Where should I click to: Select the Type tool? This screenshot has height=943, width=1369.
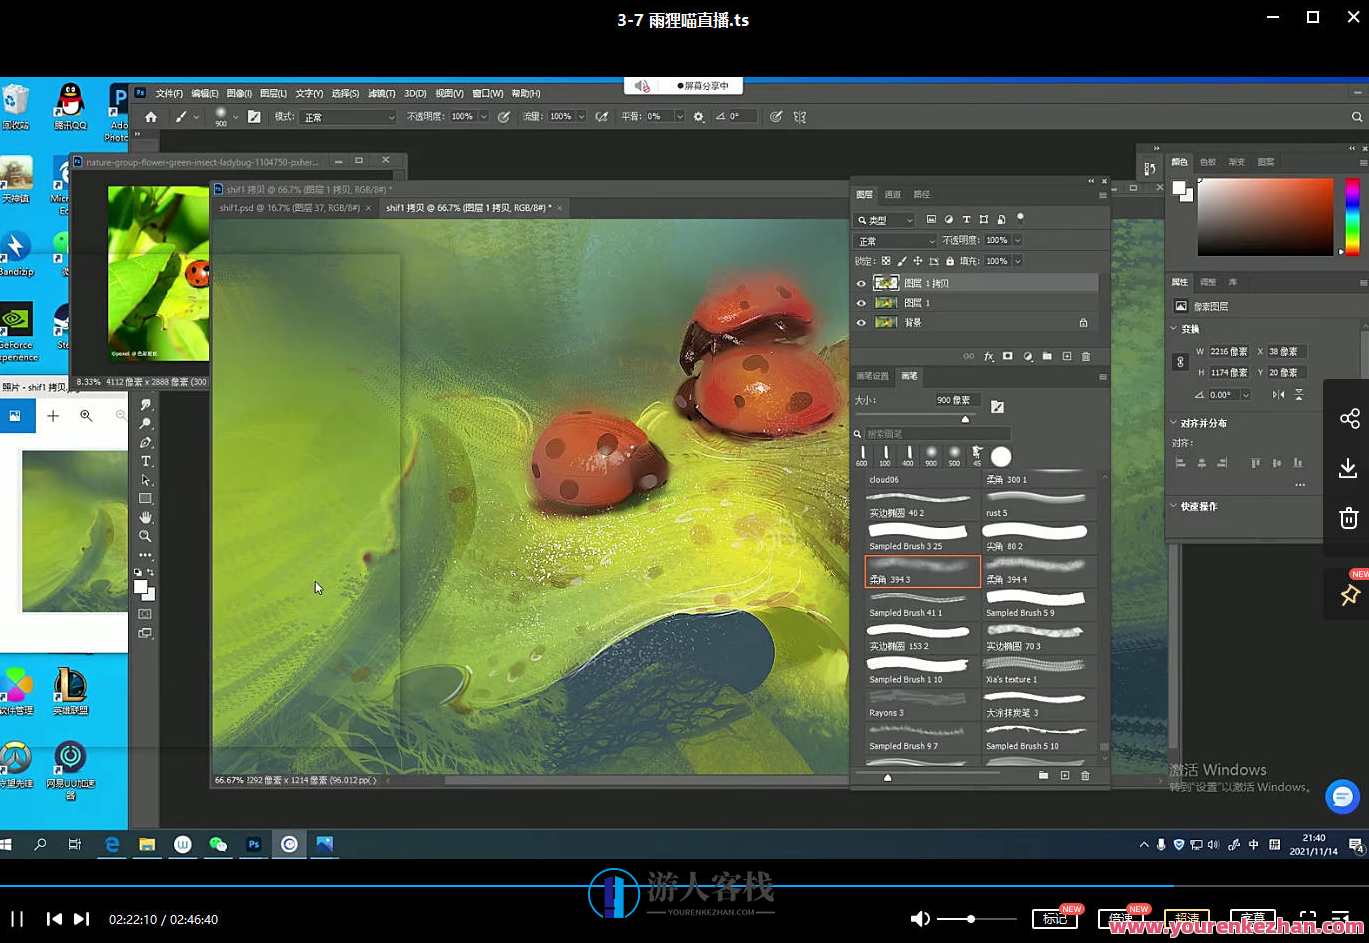pos(146,461)
